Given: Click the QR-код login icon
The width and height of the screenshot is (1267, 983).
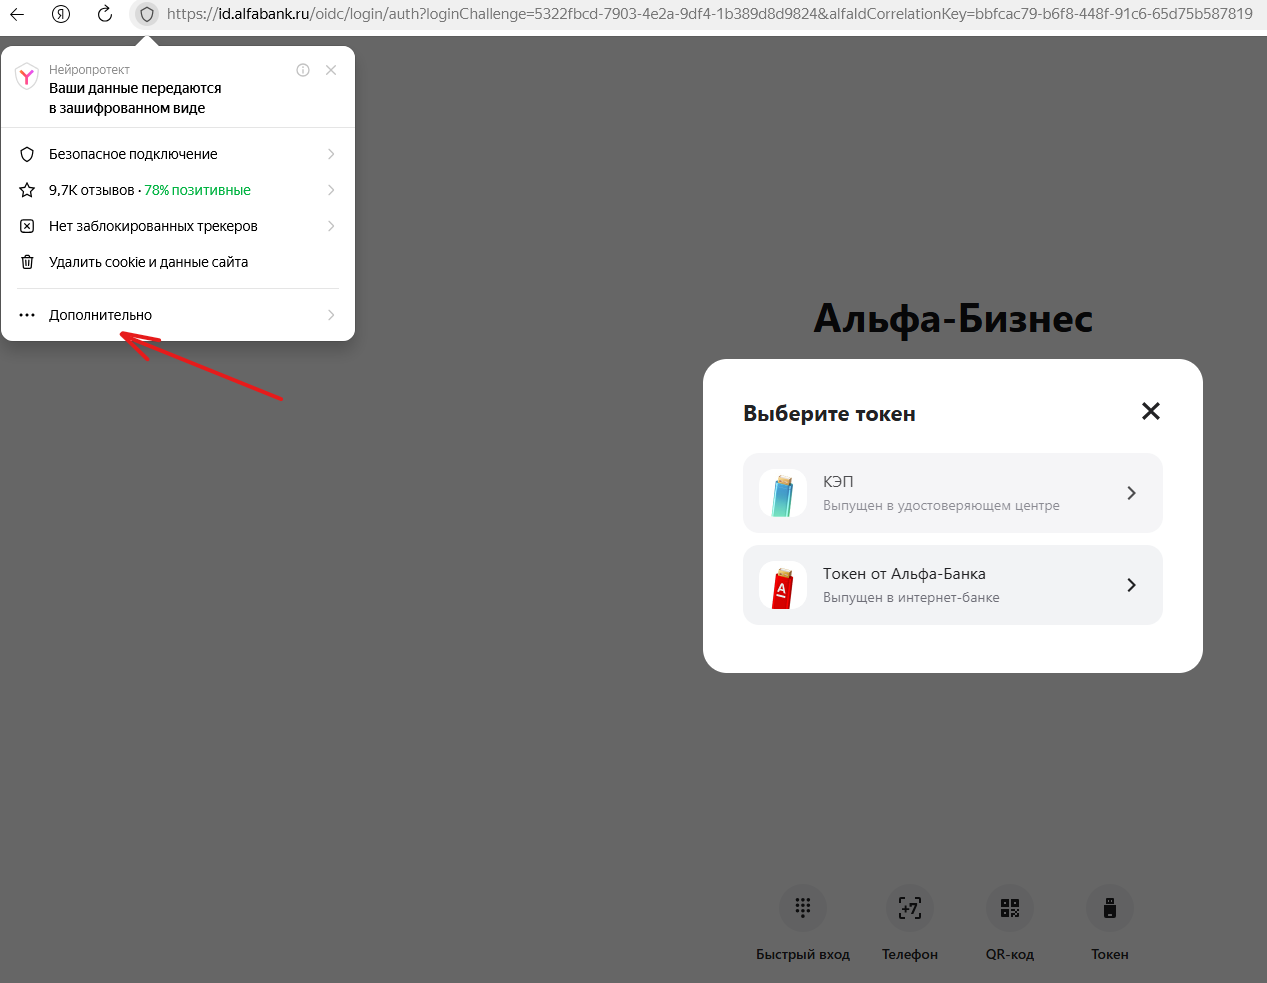Looking at the screenshot, I should (1010, 908).
